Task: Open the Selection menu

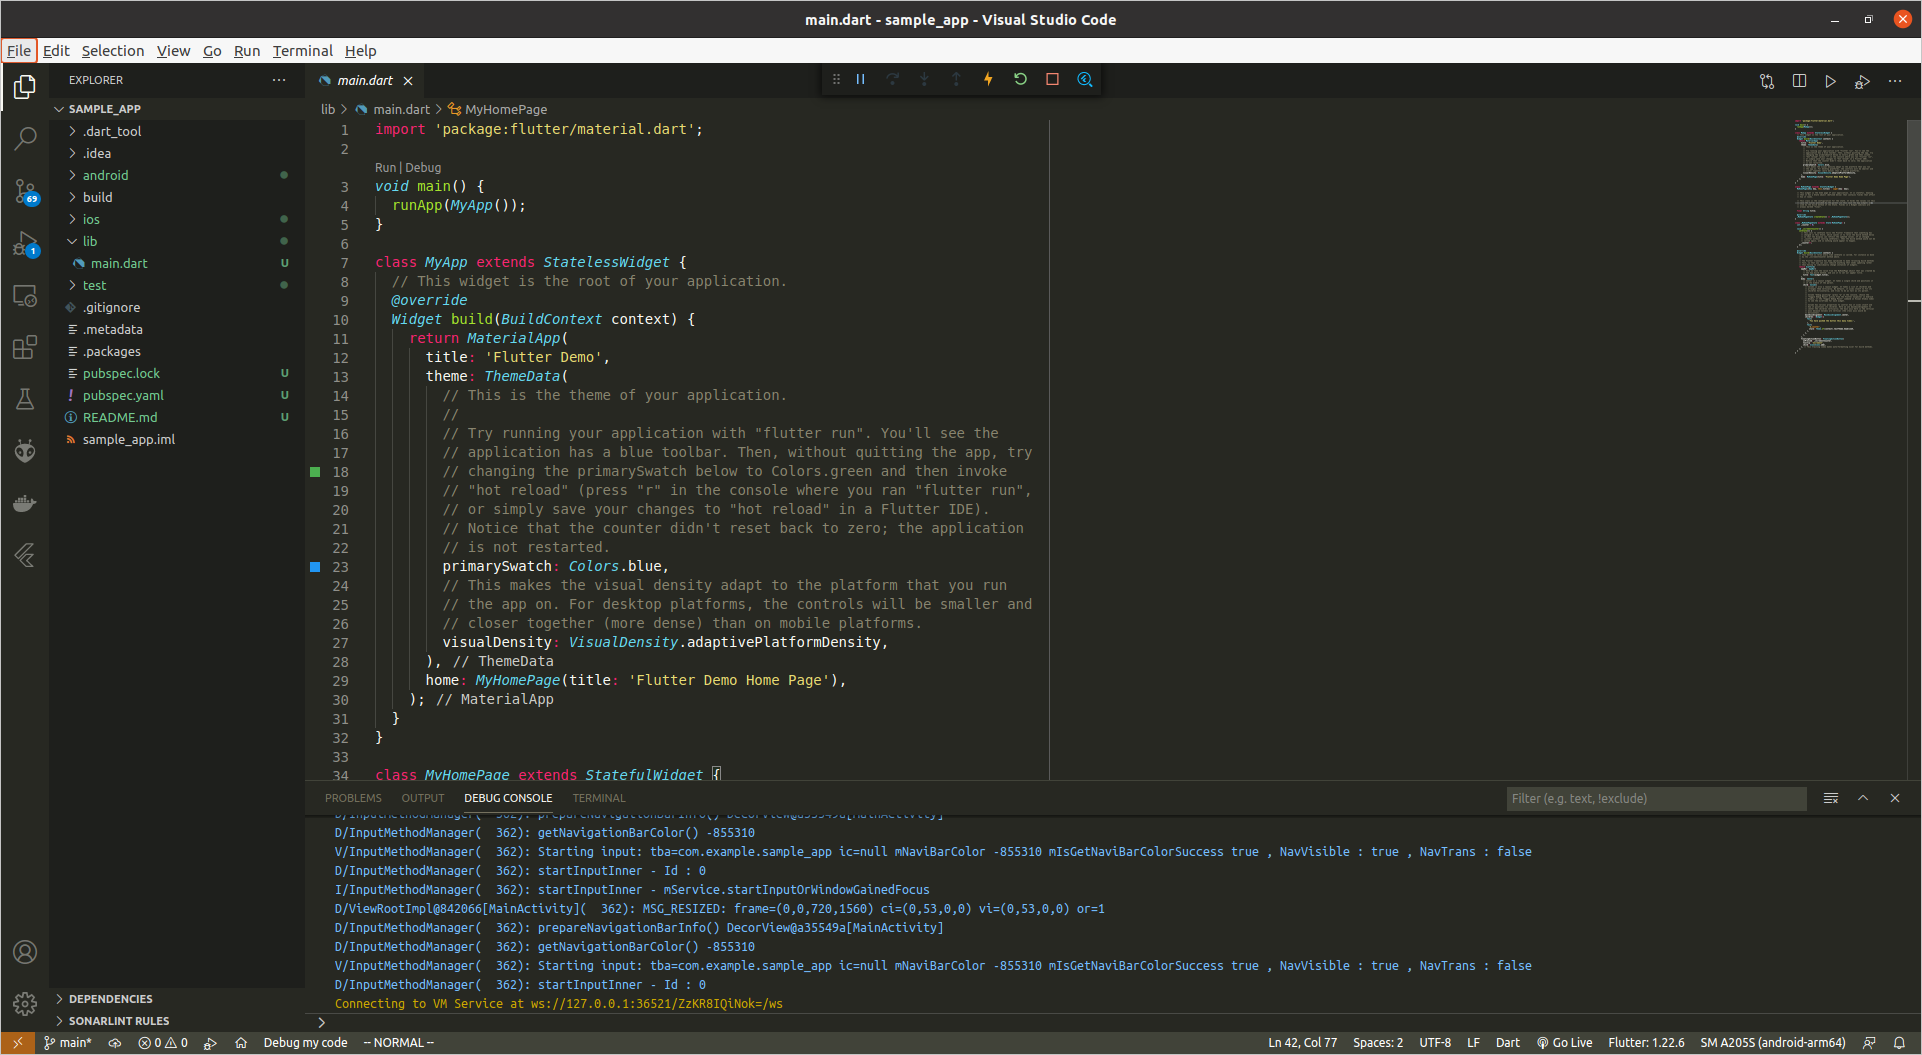Action: click(112, 51)
